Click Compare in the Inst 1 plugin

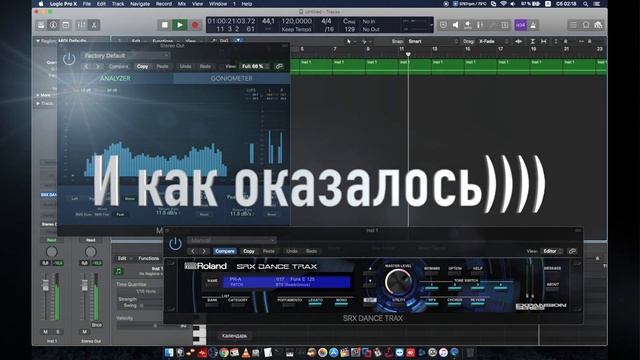(225, 251)
